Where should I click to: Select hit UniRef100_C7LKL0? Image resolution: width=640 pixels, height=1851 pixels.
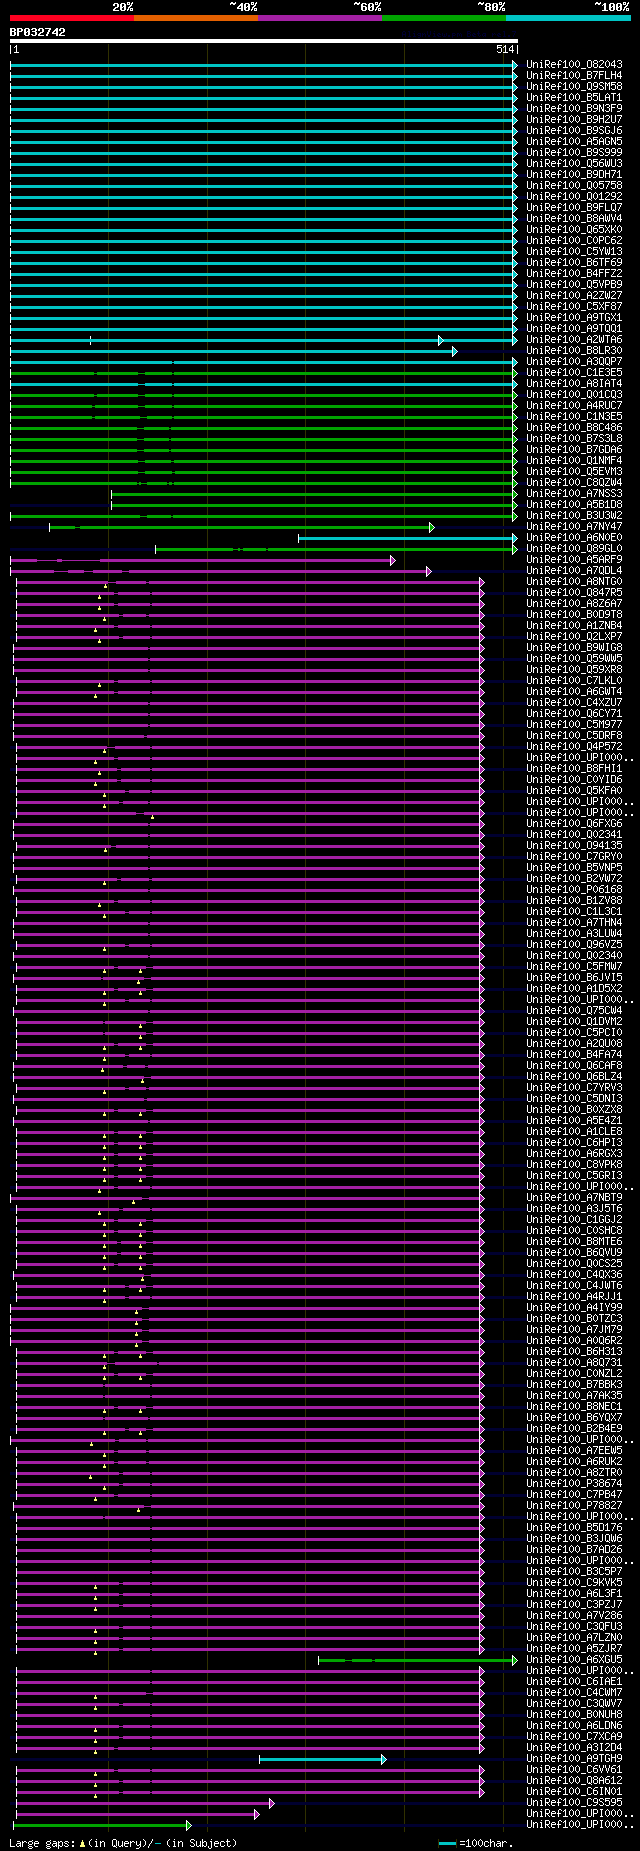(x=574, y=680)
